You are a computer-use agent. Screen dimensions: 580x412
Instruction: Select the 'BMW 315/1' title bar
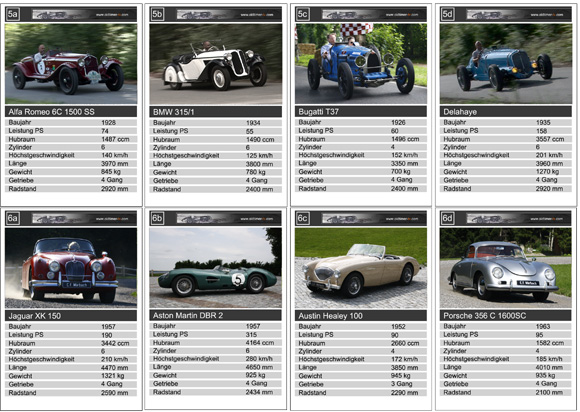[x=216, y=112]
